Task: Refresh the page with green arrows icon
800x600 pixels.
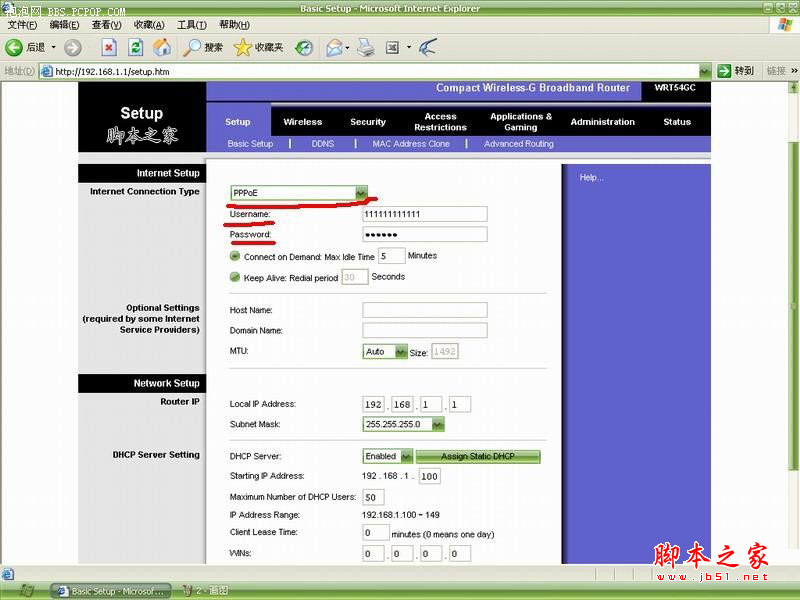Action: click(x=135, y=48)
